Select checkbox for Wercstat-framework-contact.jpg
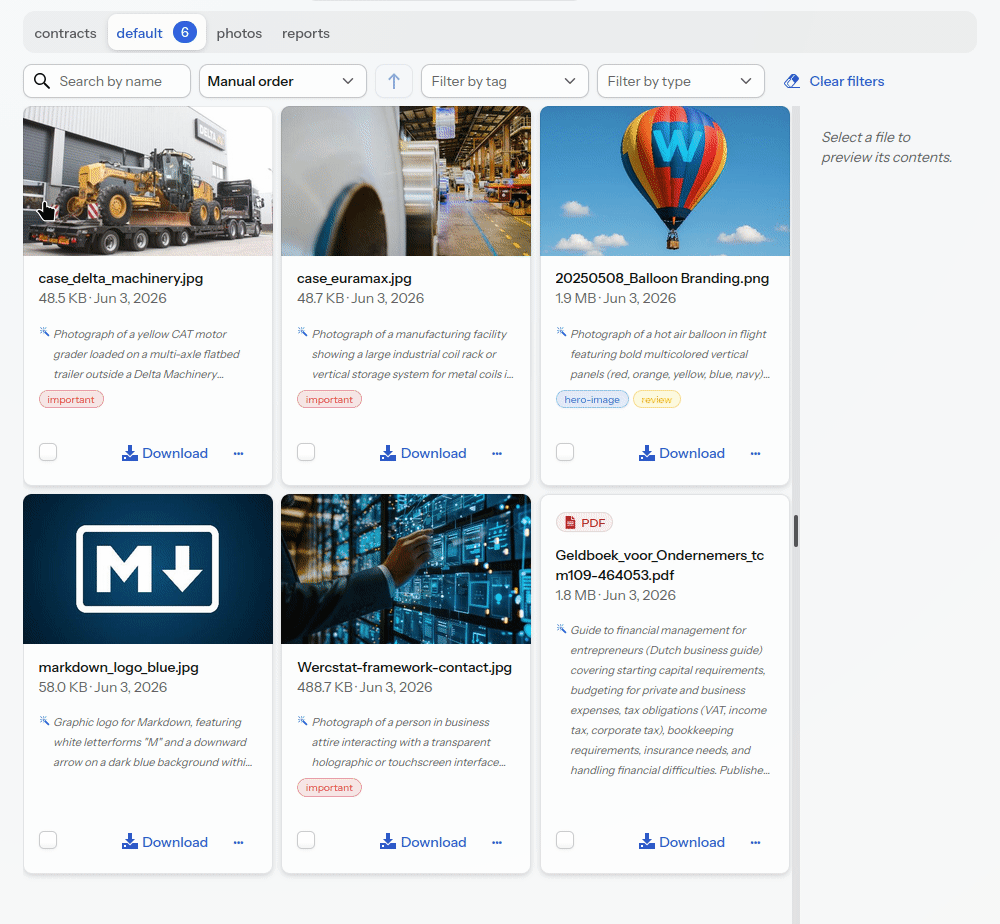Screen dimensions: 1000x924 tap(306, 840)
